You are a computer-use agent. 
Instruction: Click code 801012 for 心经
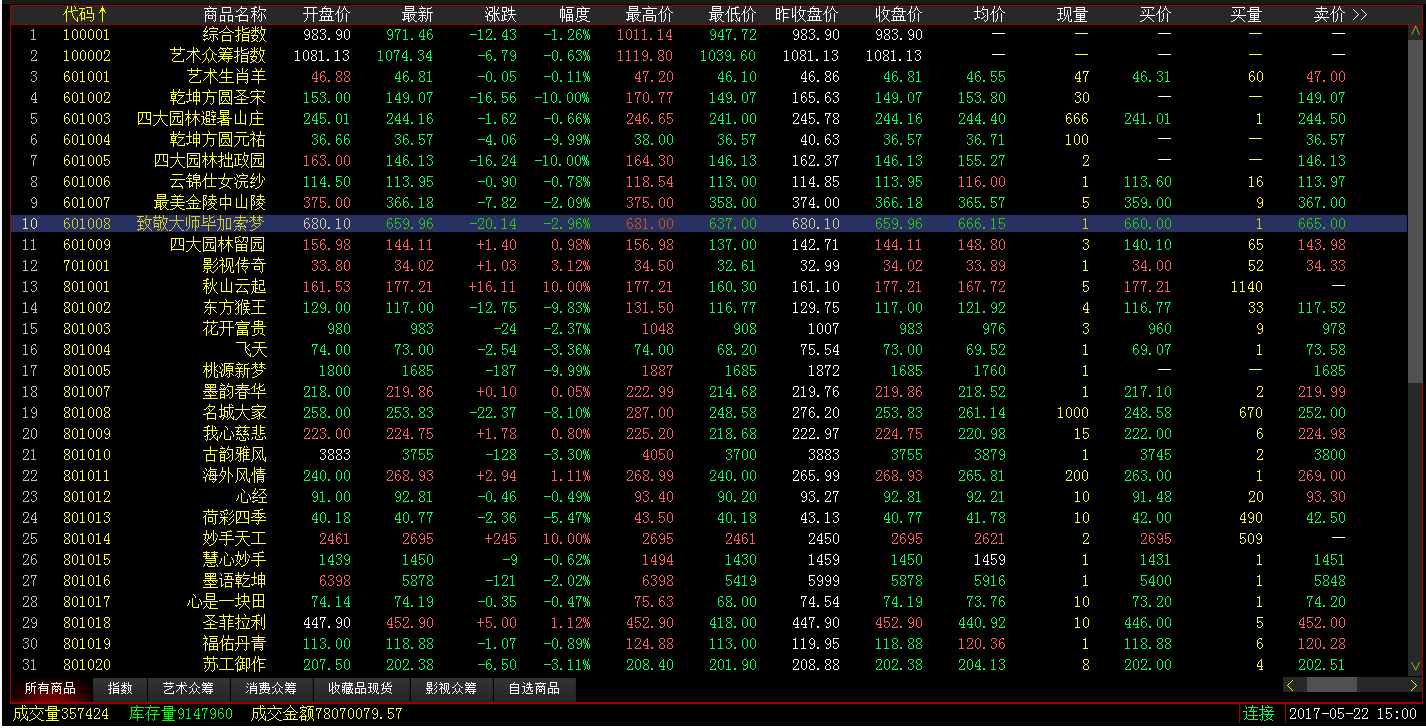(87, 497)
